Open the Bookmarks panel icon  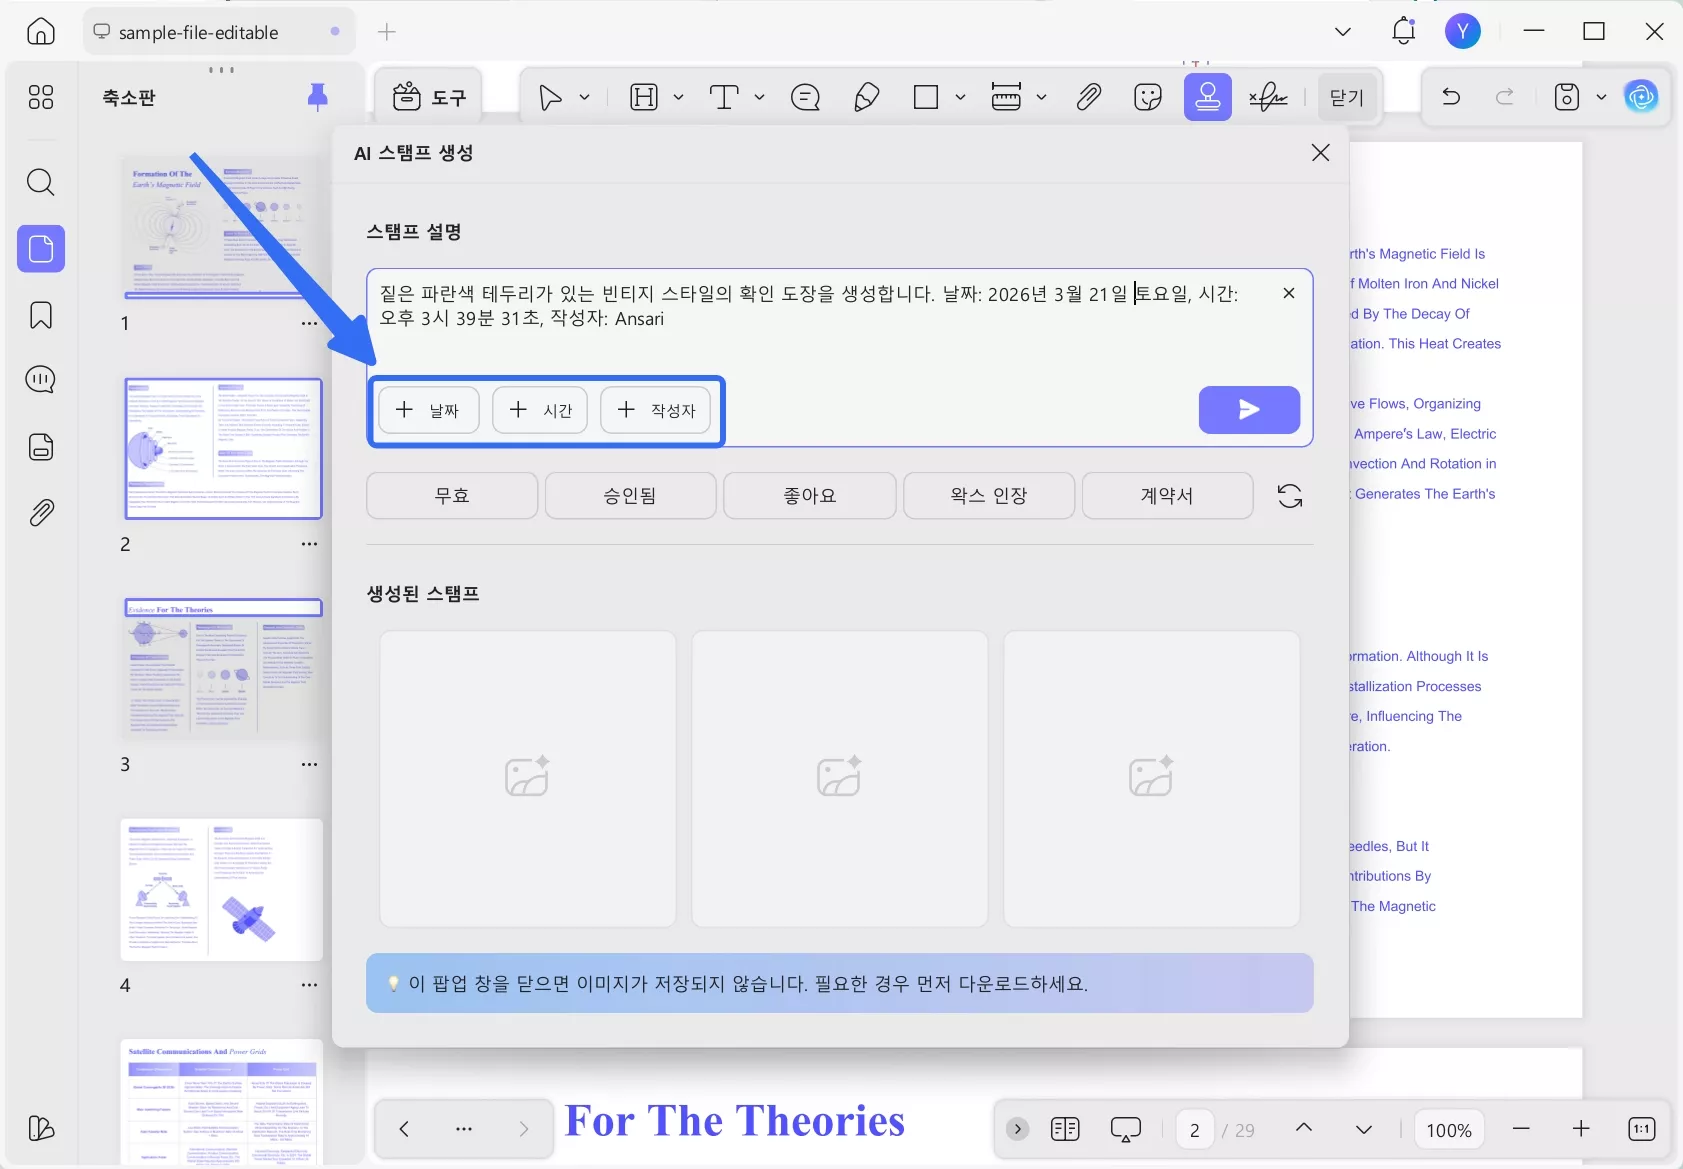[x=41, y=315]
